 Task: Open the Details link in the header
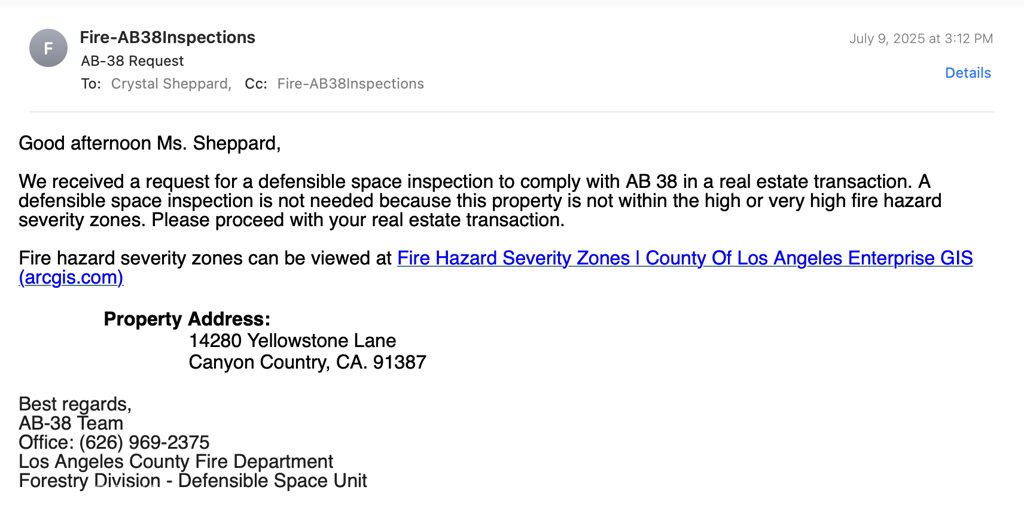click(x=967, y=73)
